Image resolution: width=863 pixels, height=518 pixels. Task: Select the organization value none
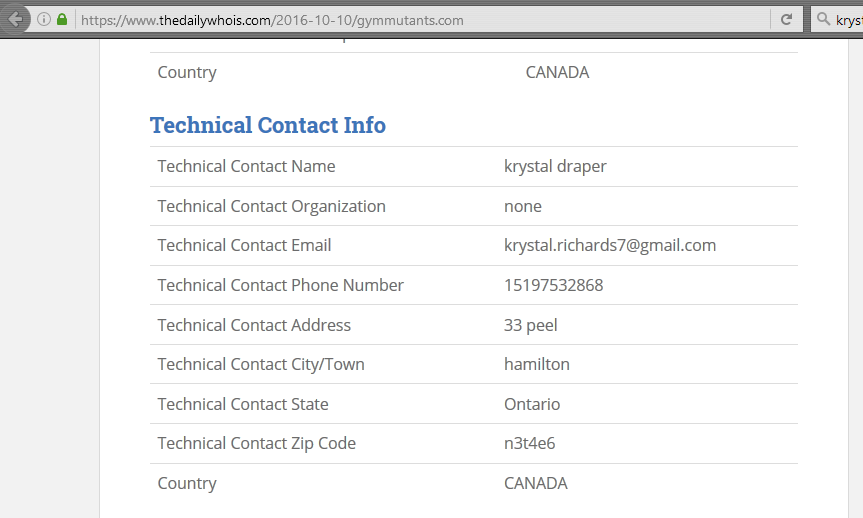tap(522, 206)
